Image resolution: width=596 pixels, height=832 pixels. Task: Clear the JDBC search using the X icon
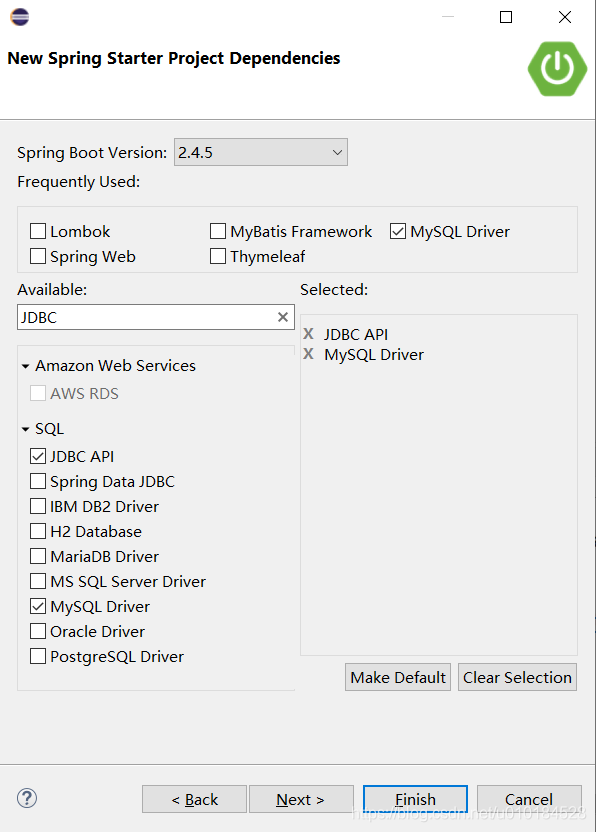click(282, 317)
